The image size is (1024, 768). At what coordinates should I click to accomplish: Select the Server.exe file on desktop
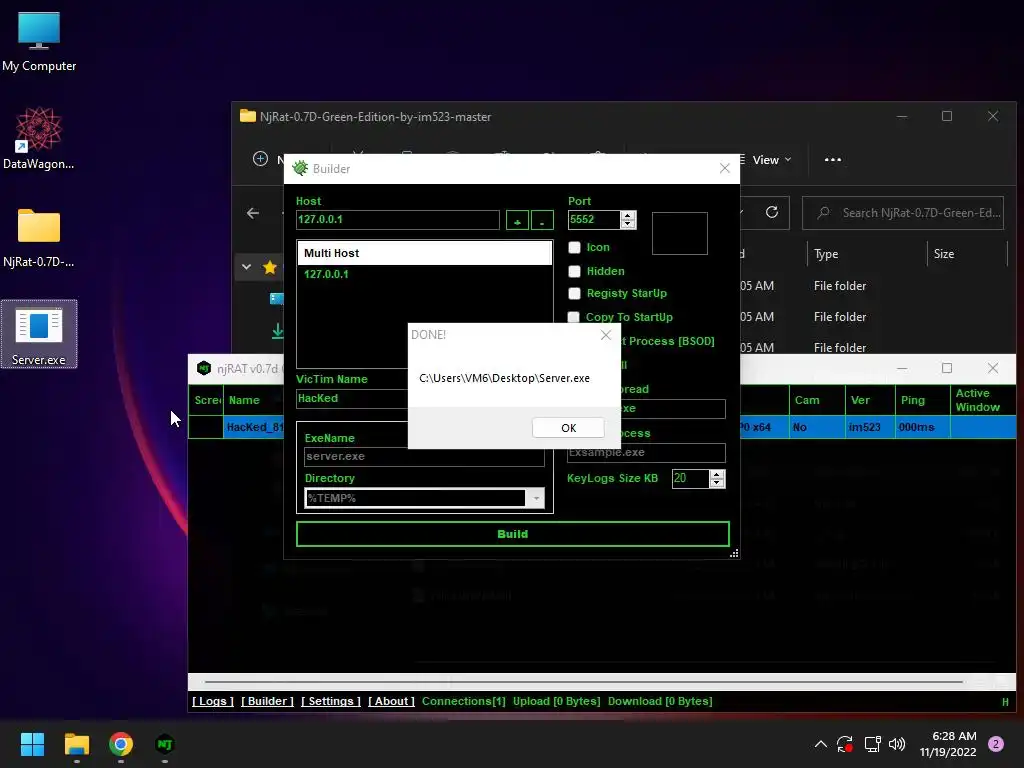click(x=39, y=334)
